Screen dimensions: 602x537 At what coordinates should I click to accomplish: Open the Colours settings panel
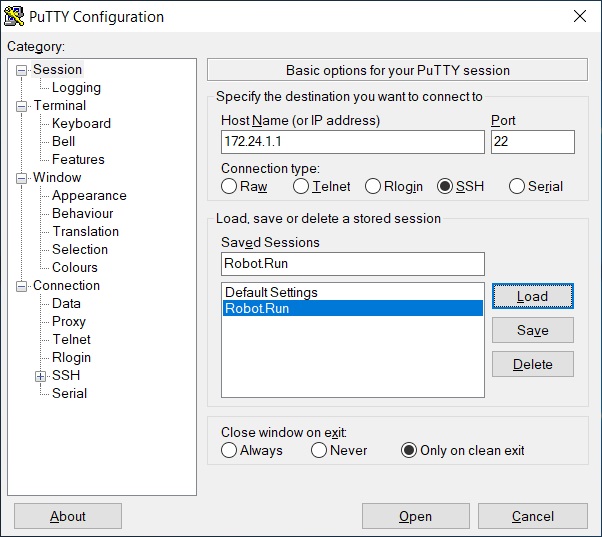pos(75,267)
